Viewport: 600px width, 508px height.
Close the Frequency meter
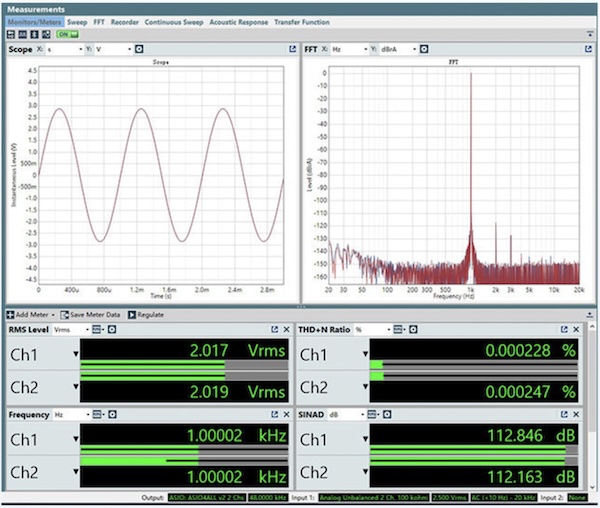tap(286, 414)
